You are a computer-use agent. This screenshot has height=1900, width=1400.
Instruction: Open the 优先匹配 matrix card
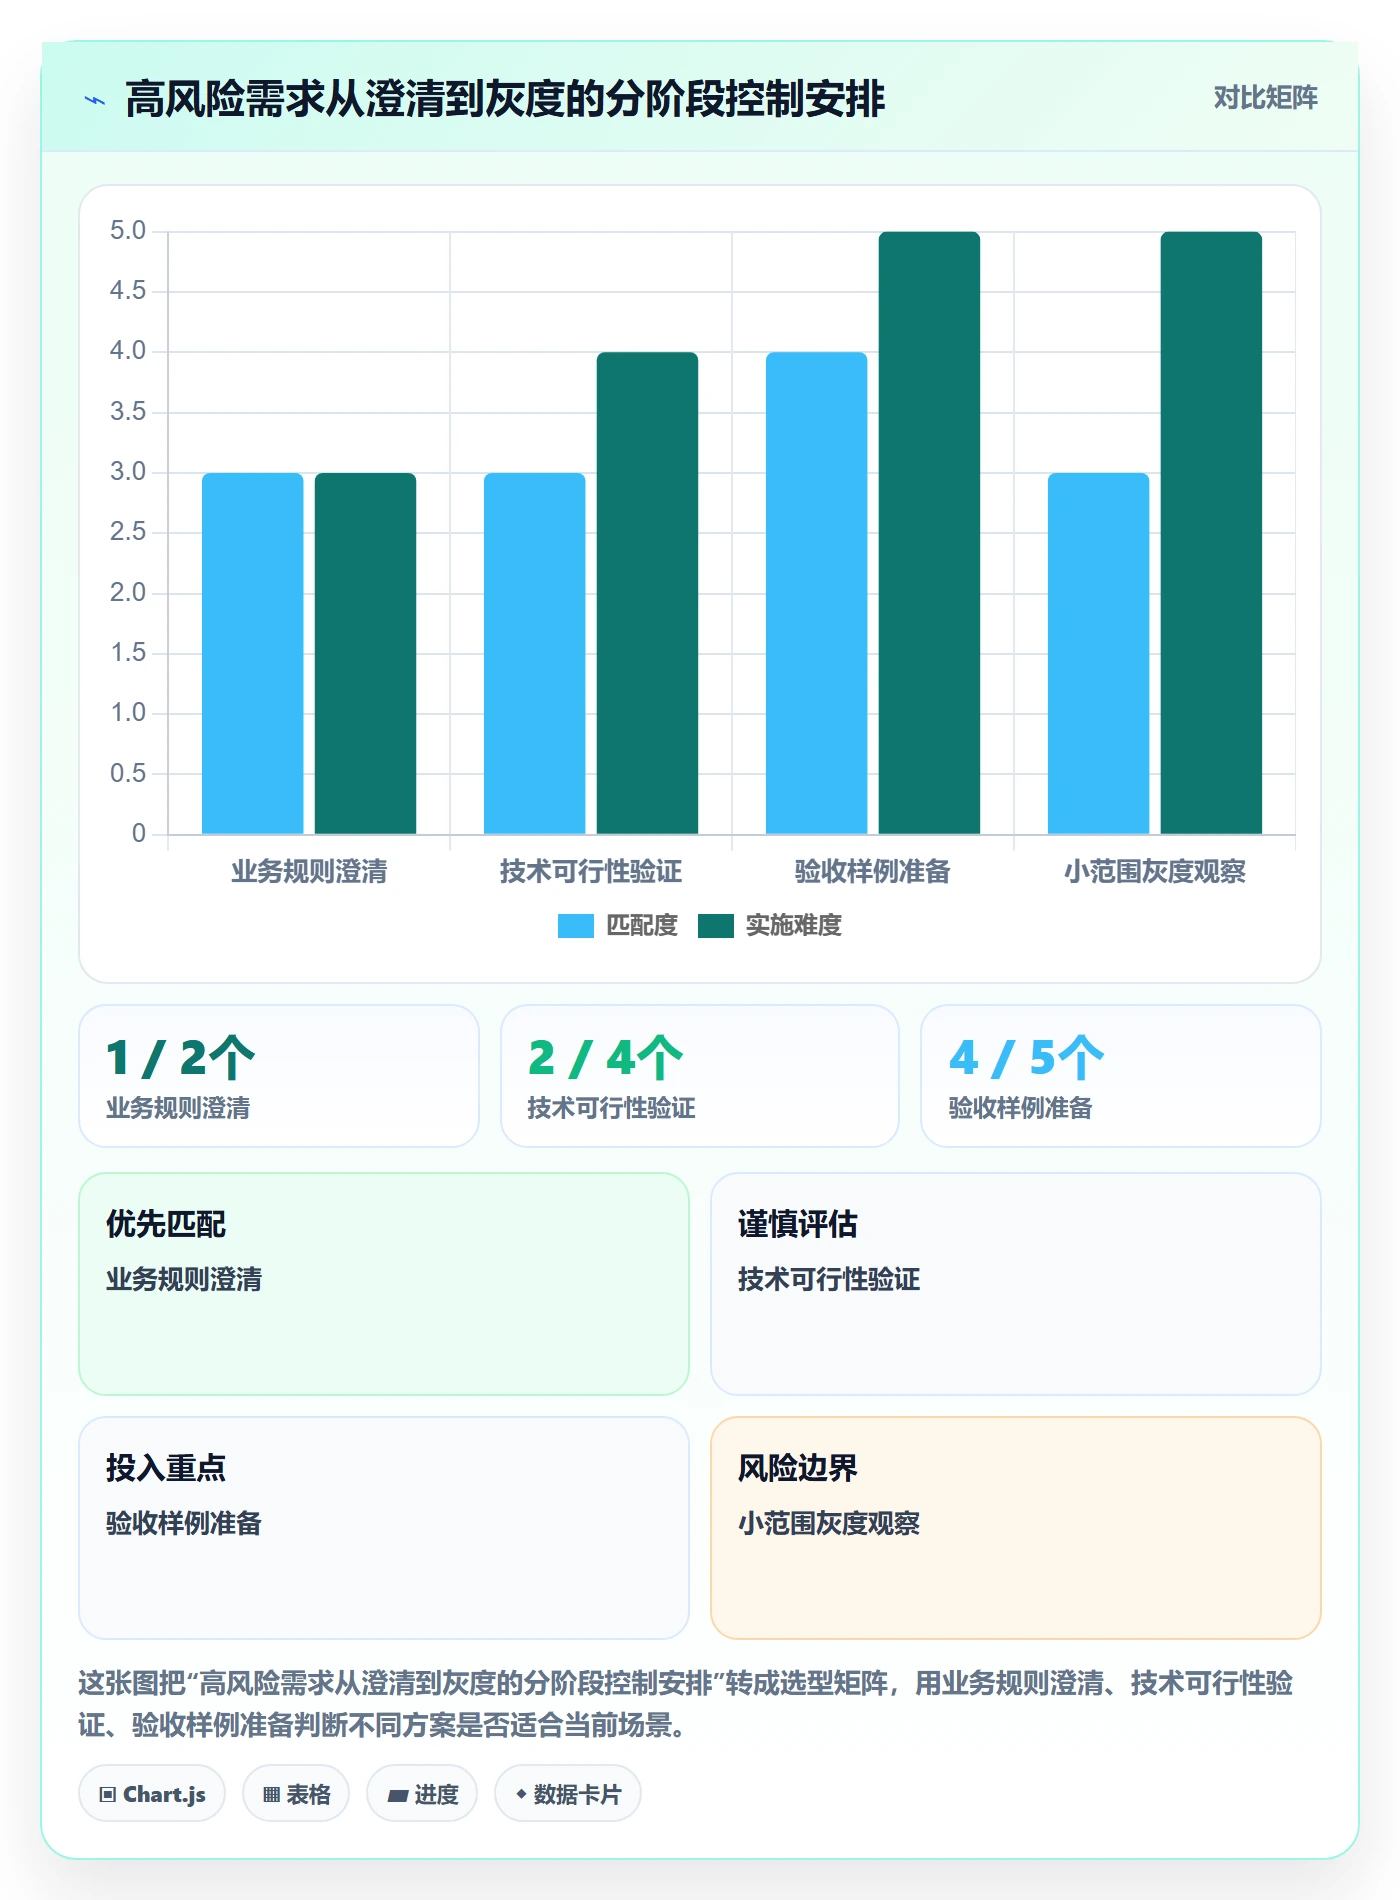384,1284
